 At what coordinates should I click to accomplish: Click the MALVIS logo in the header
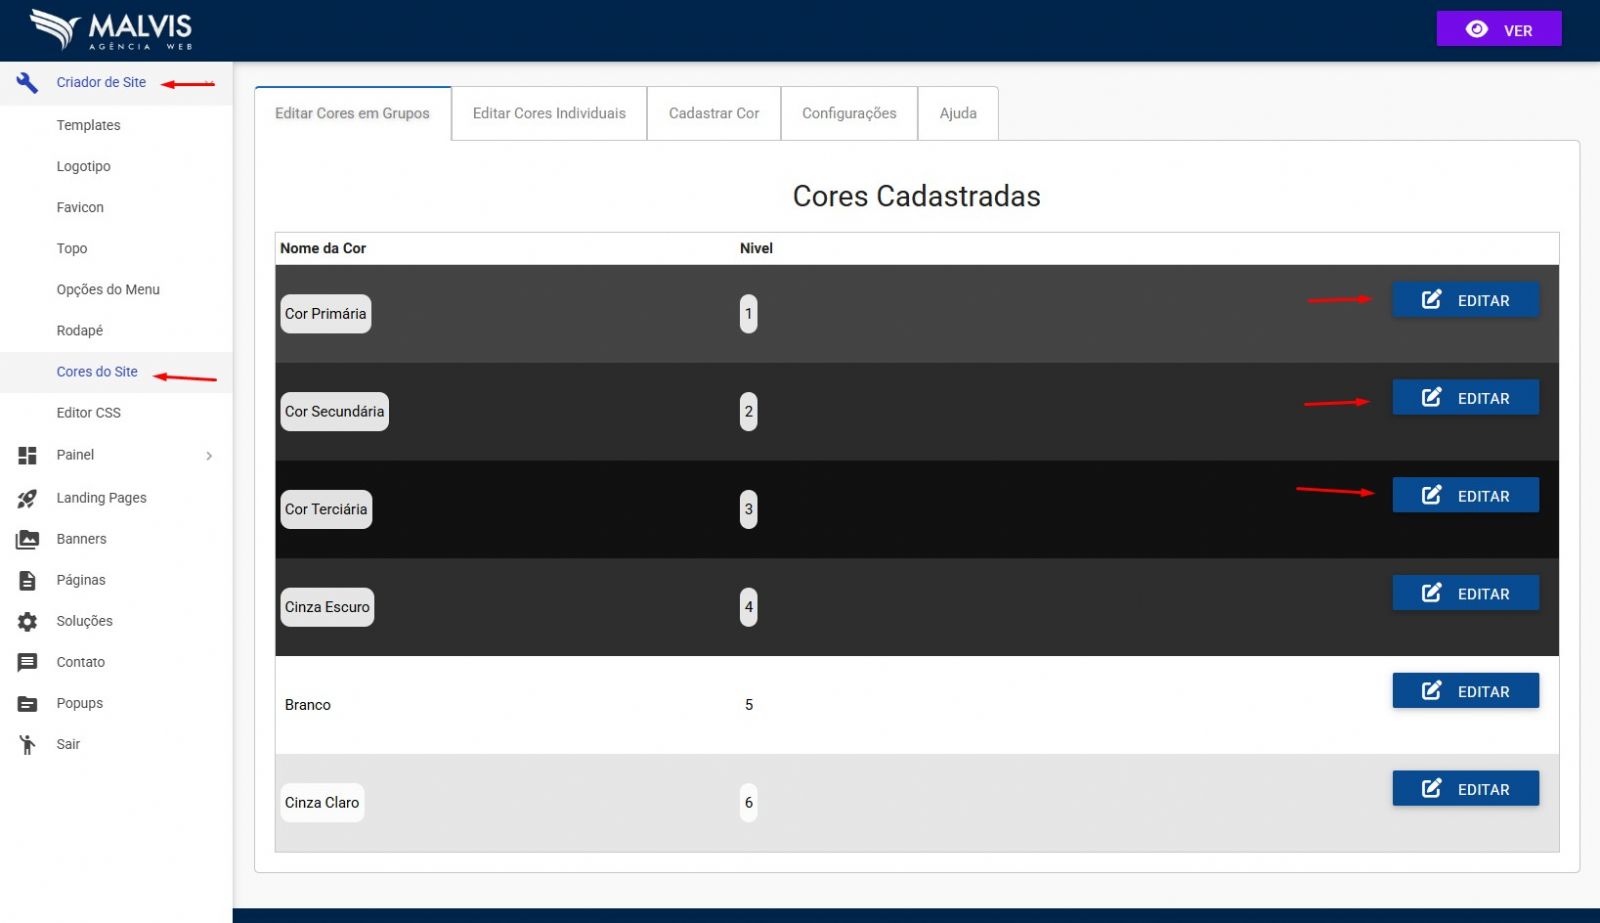tap(111, 30)
